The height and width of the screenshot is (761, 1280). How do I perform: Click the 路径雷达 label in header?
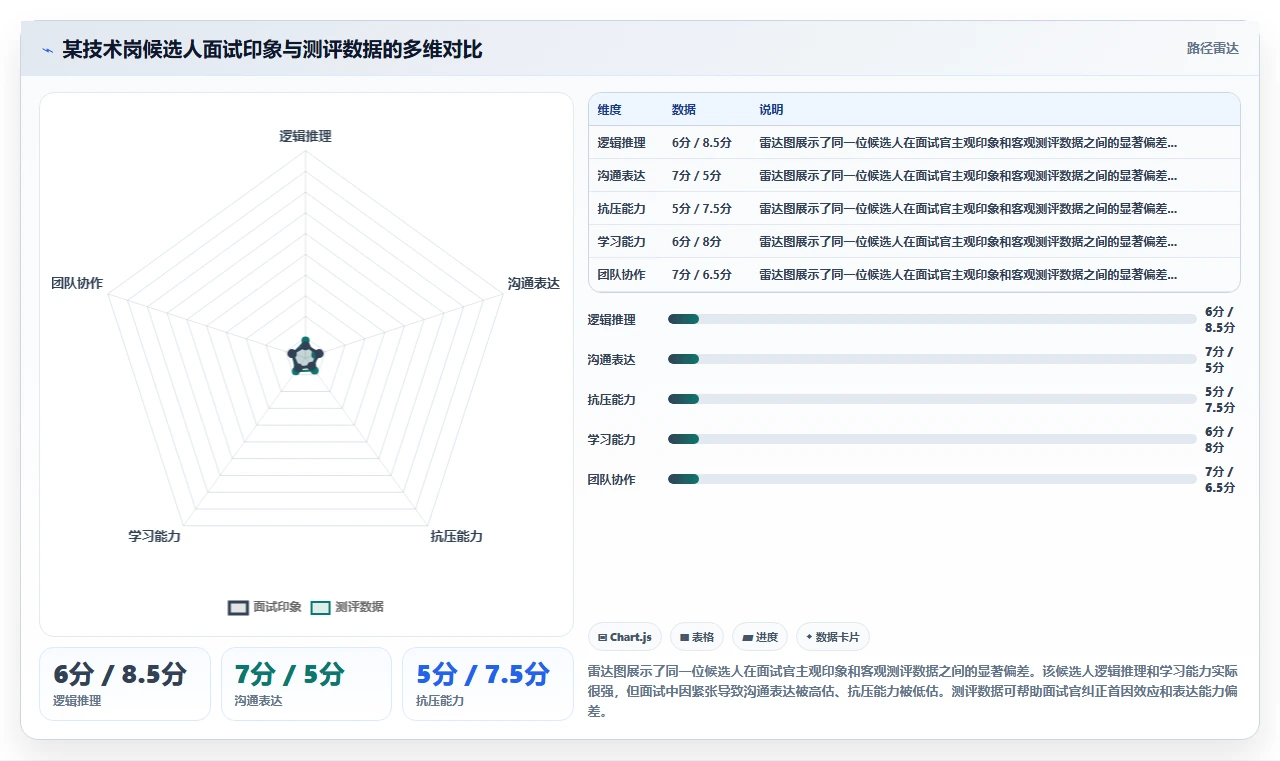(x=1213, y=48)
